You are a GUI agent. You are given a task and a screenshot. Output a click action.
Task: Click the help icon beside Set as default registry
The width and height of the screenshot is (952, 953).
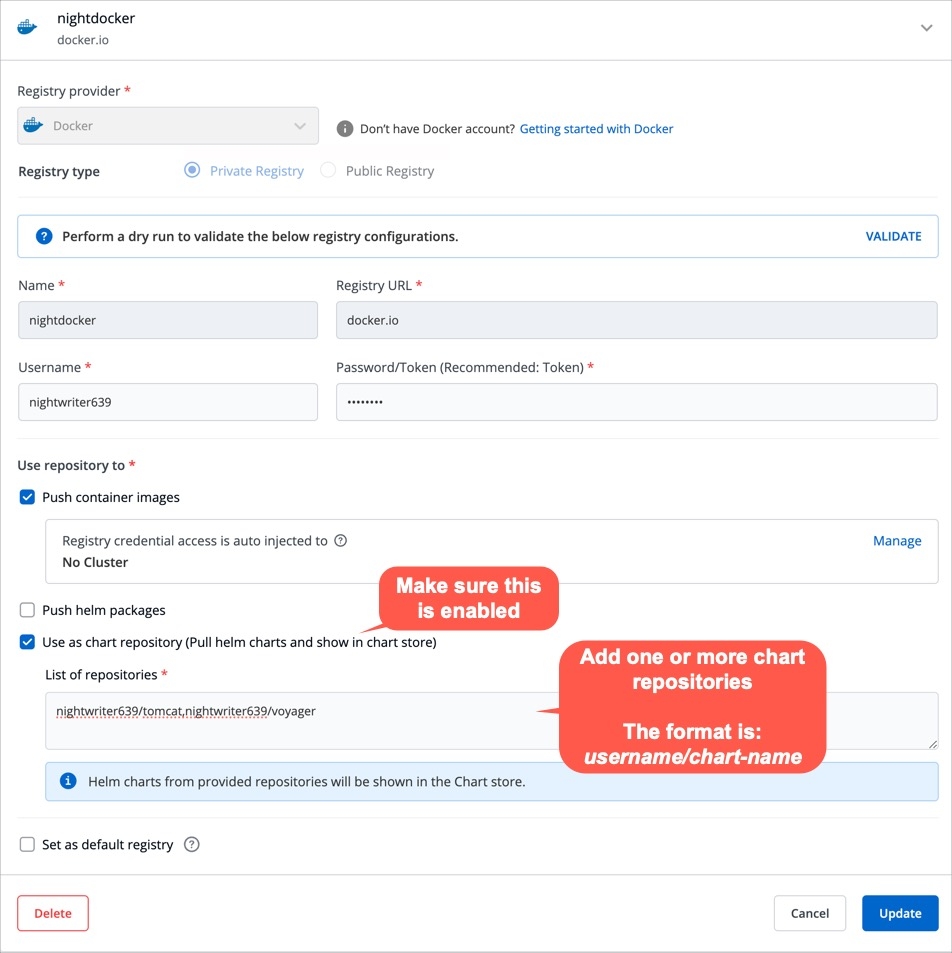[192, 845]
